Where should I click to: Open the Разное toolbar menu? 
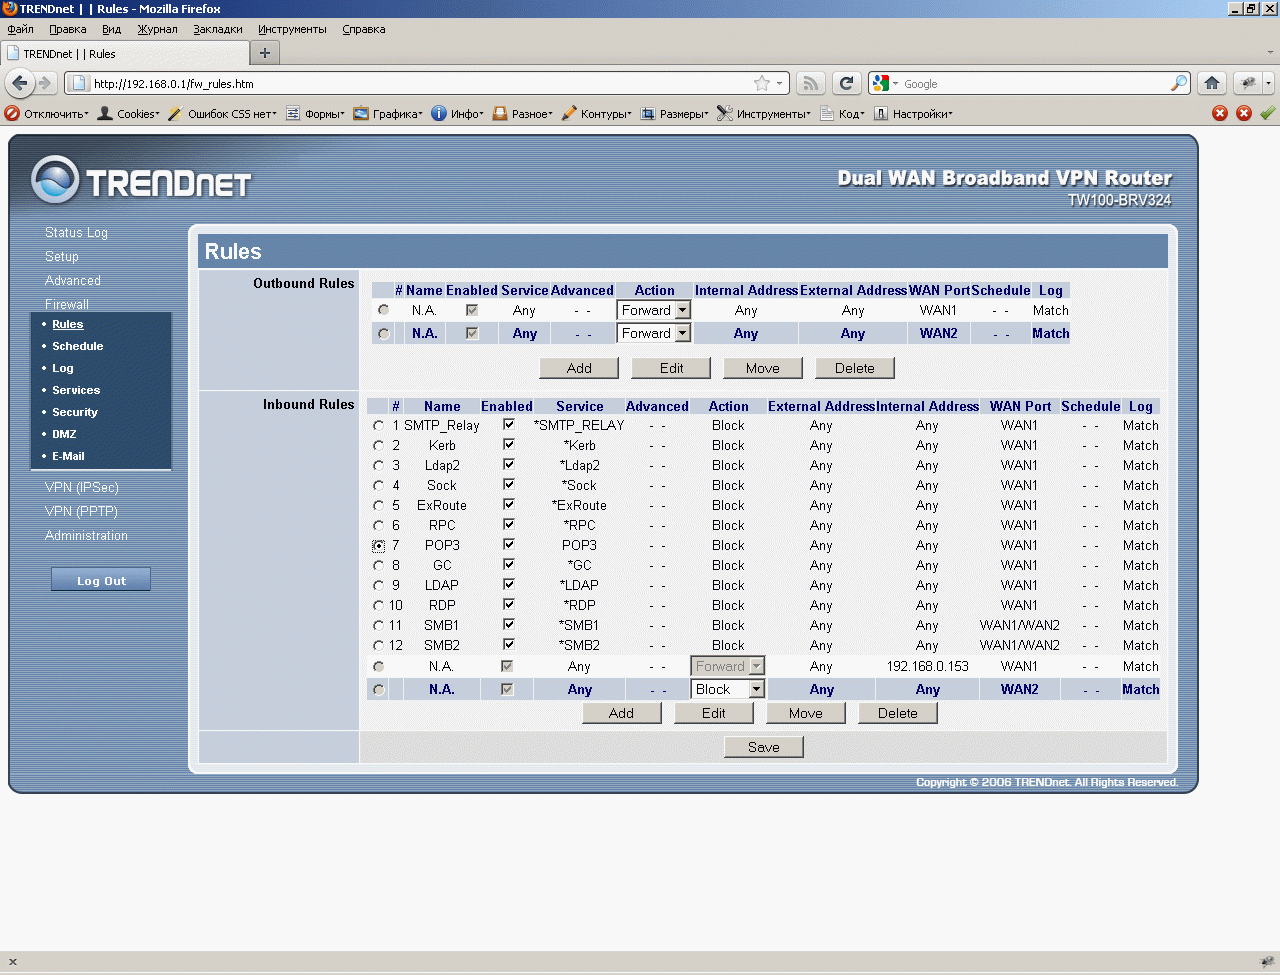tap(523, 114)
